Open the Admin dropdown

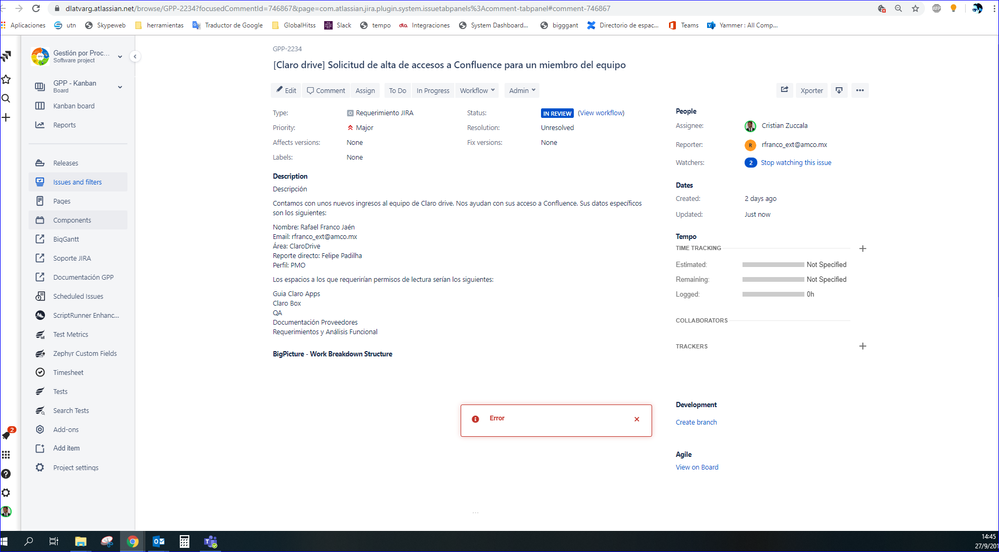pos(522,91)
